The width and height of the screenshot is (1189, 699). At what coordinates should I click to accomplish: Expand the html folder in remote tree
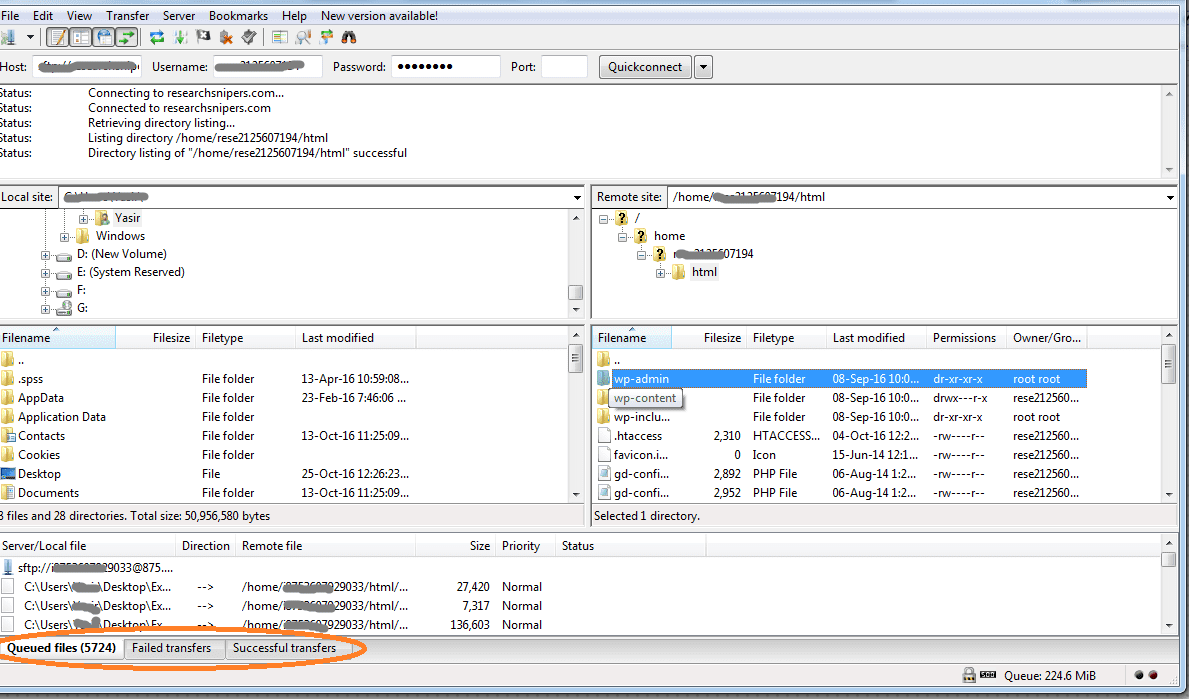pyautogui.click(x=661, y=273)
